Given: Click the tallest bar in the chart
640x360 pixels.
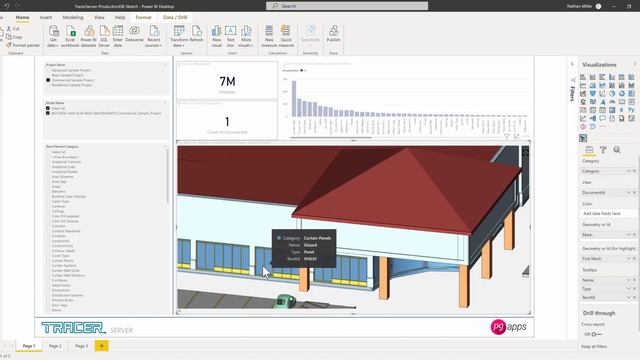Looking at the screenshot, I should [294, 99].
